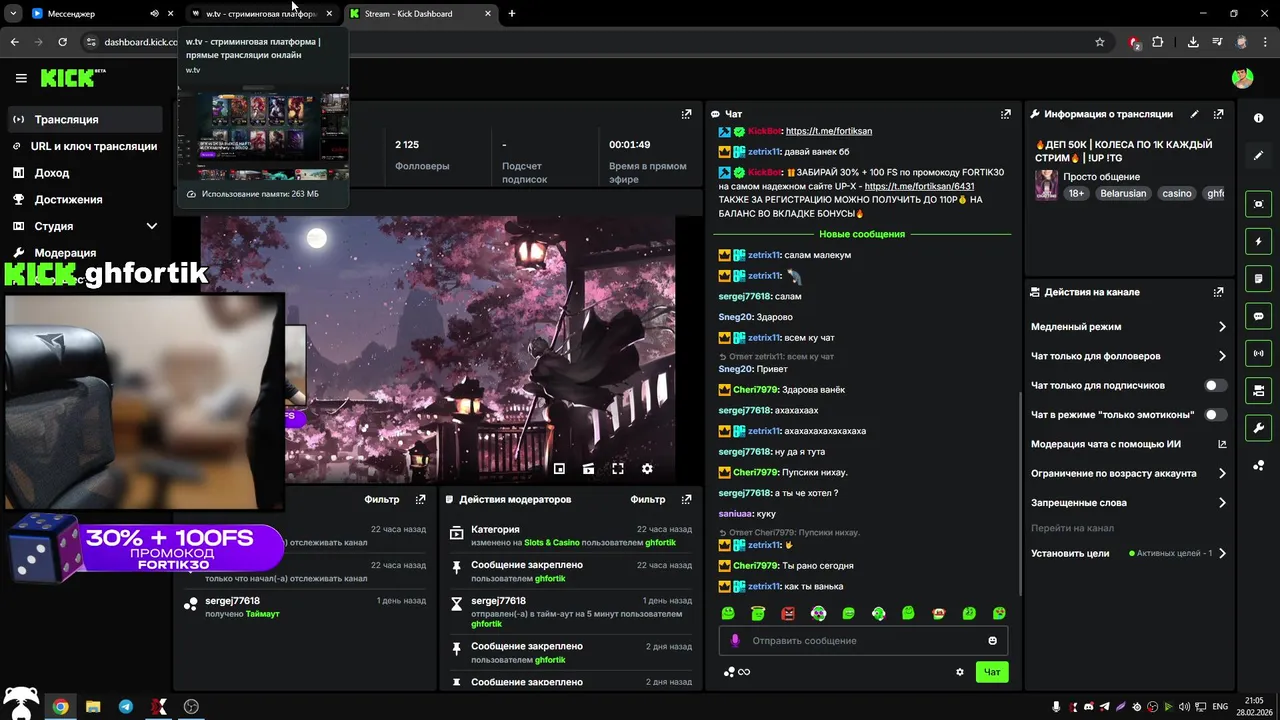Pop out the stream stats panel
1280x720 pixels.
(x=686, y=114)
